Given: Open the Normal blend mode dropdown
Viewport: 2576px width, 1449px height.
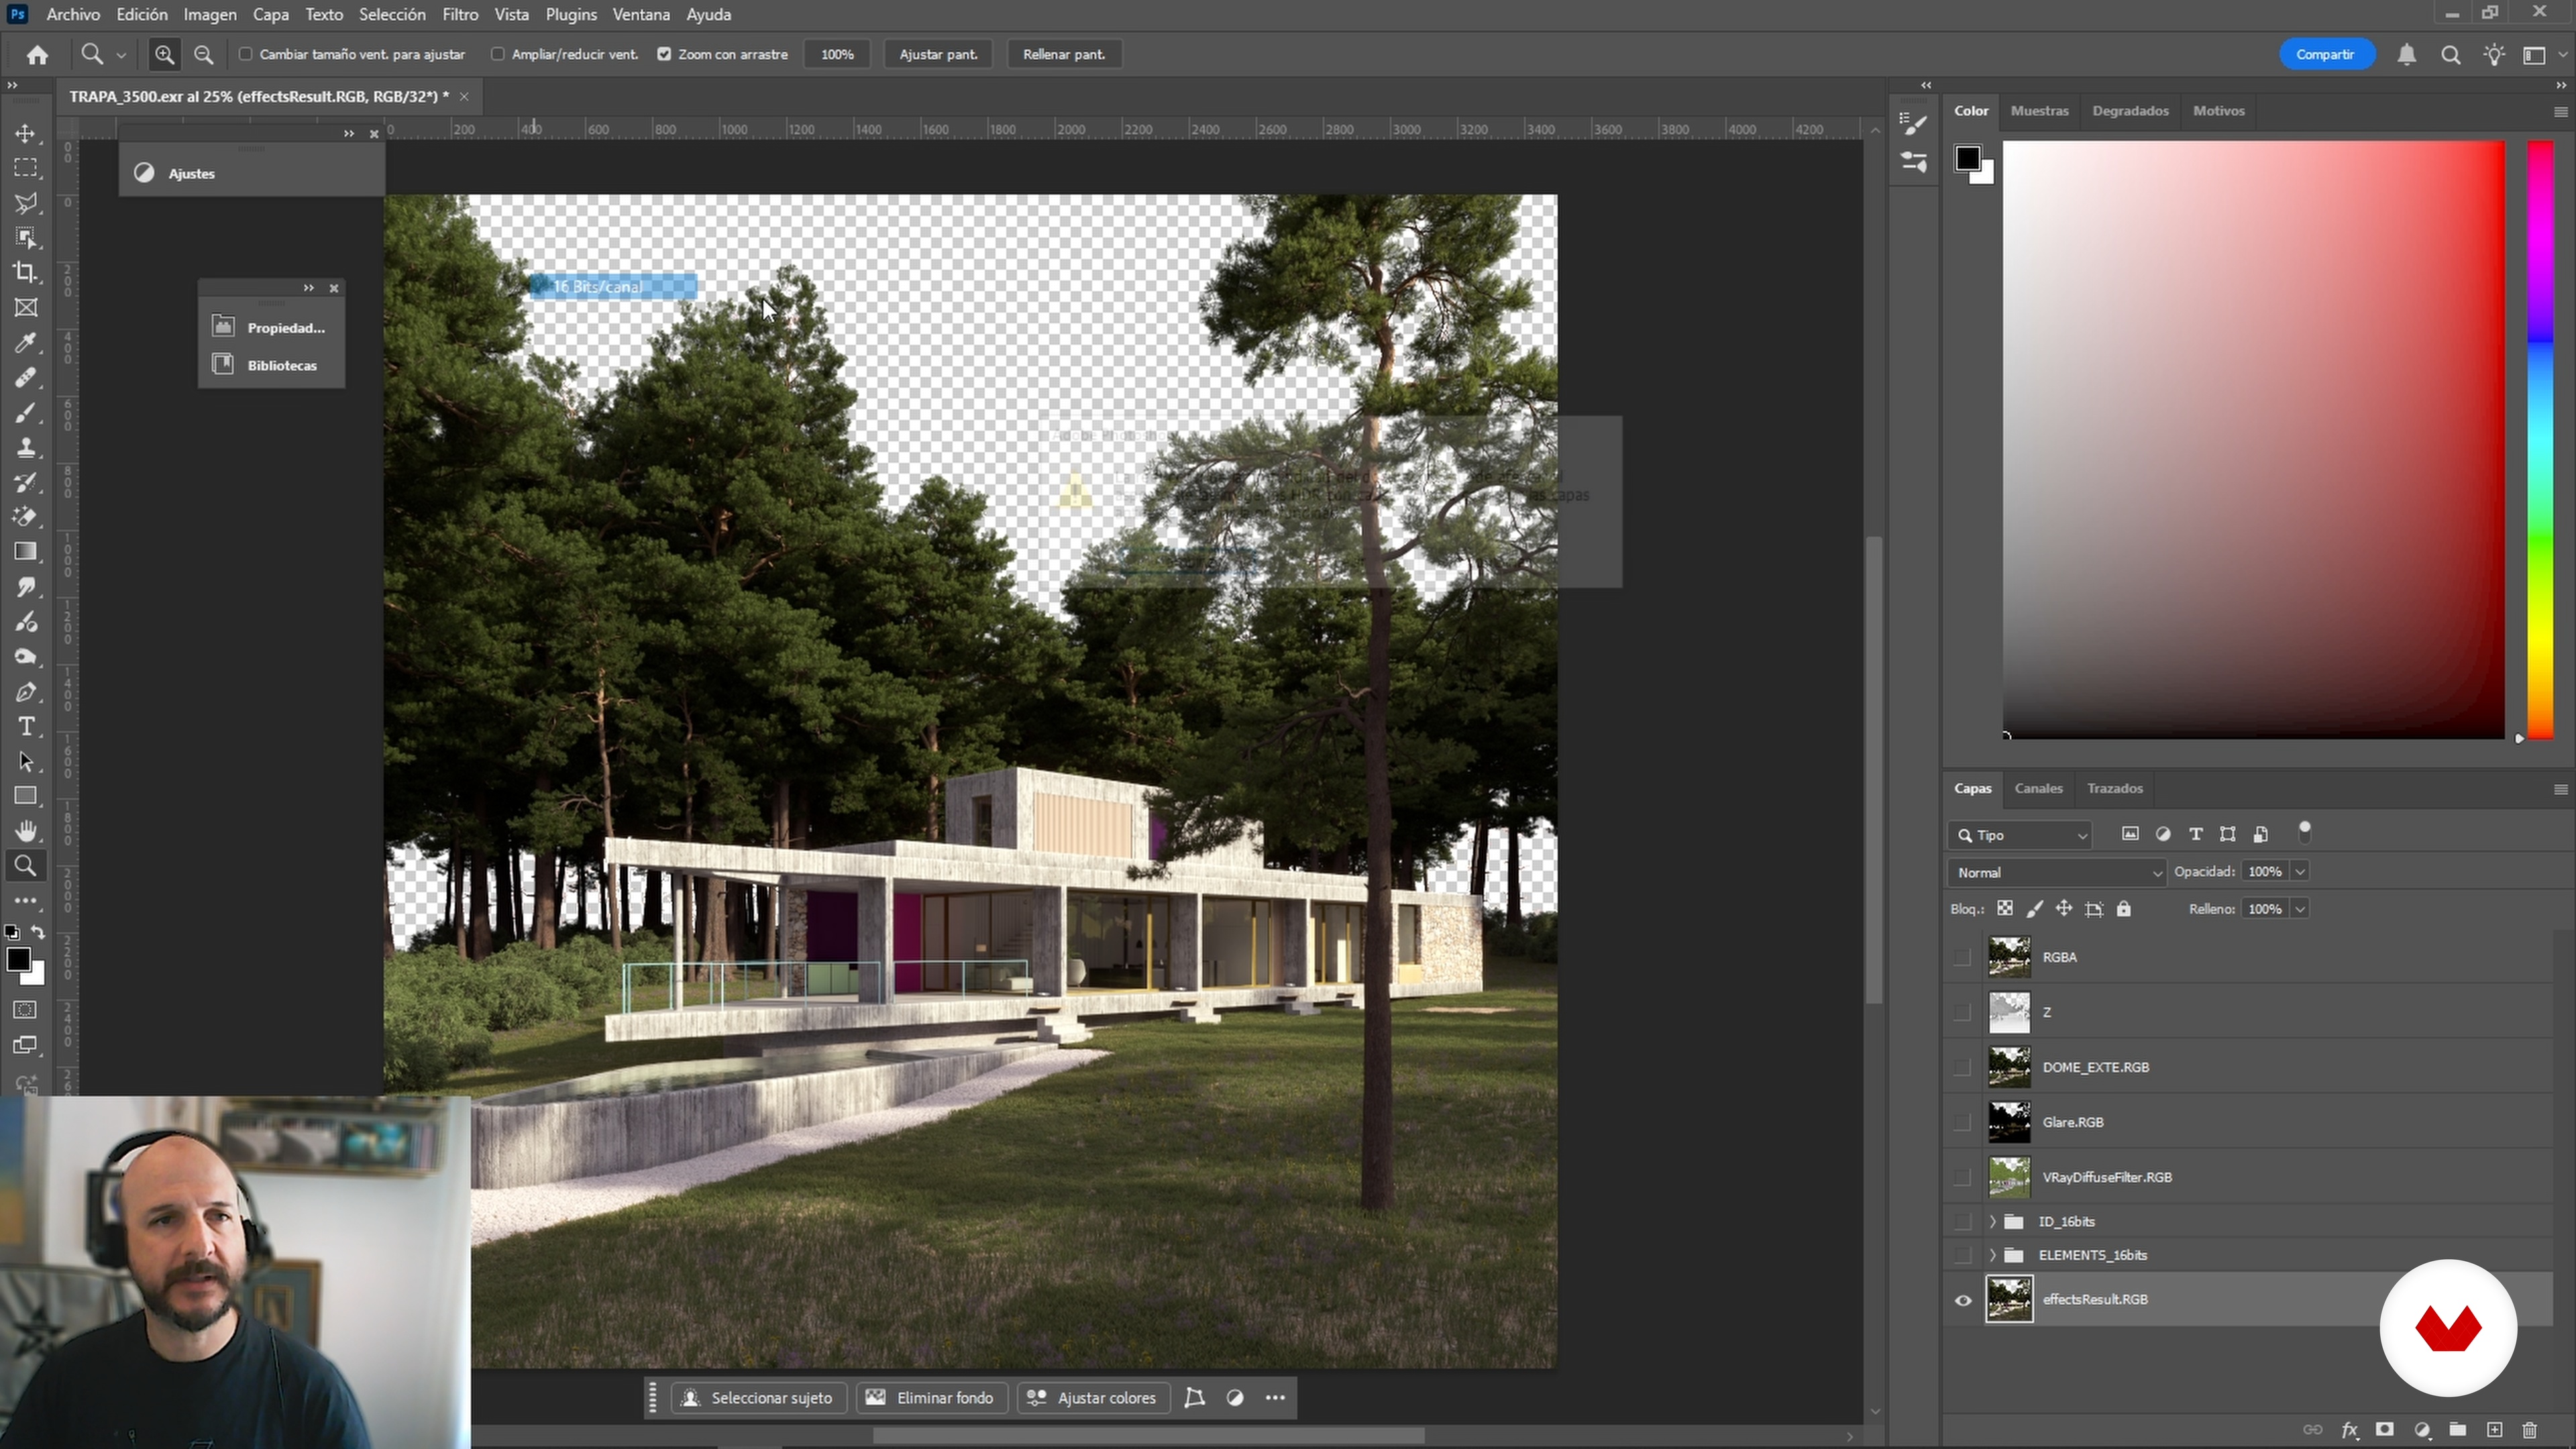Looking at the screenshot, I should pos(2056,873).
